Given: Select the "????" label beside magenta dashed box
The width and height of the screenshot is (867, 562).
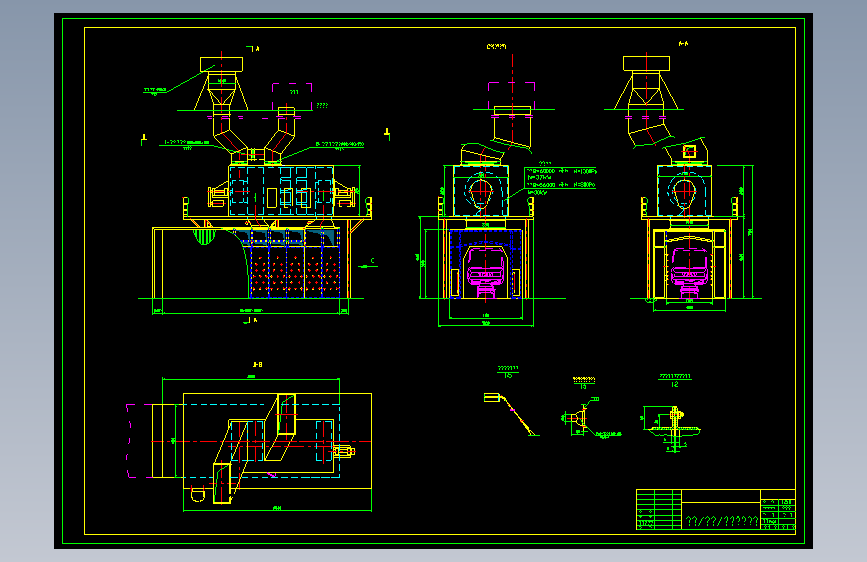Looking at the screenshot, I should click(x=322, y=105).
